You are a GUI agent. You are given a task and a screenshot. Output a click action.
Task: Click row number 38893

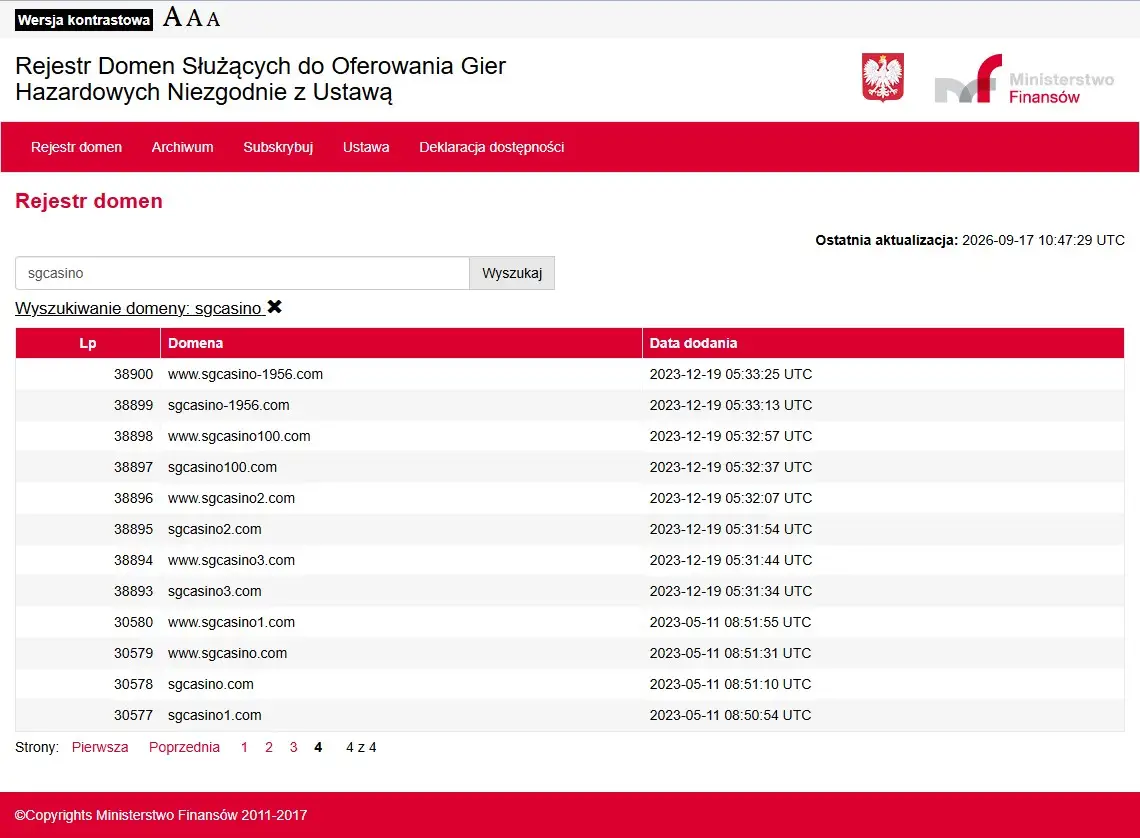(134, 592)
